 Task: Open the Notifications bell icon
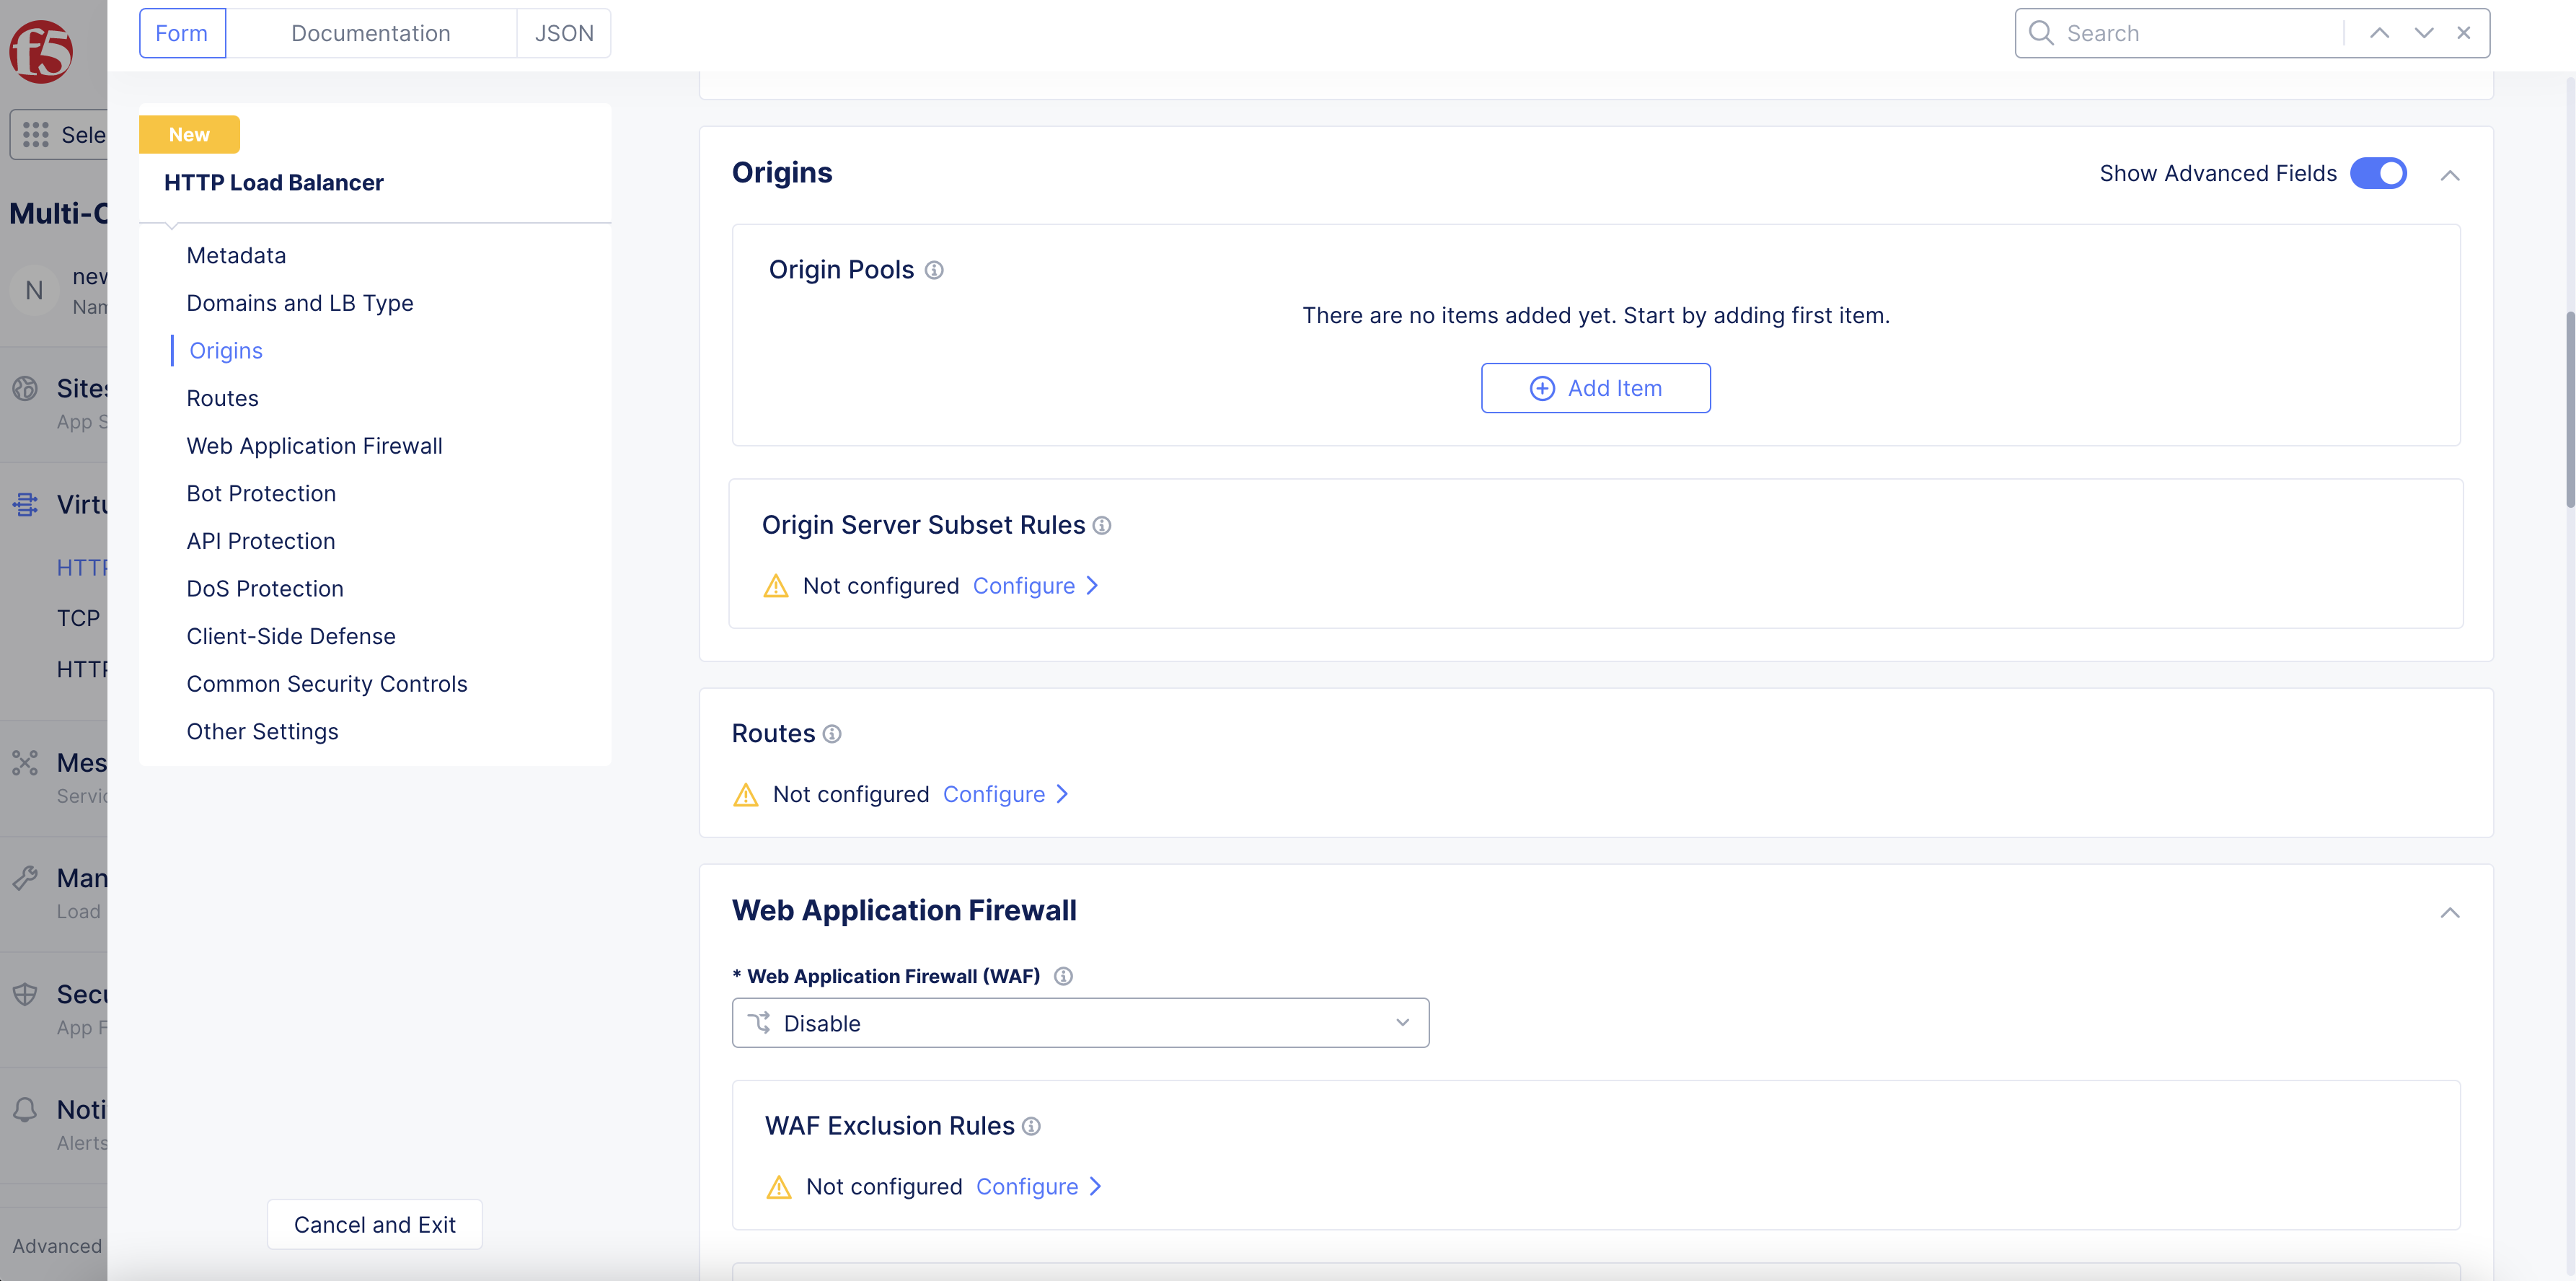point(25,1110)
